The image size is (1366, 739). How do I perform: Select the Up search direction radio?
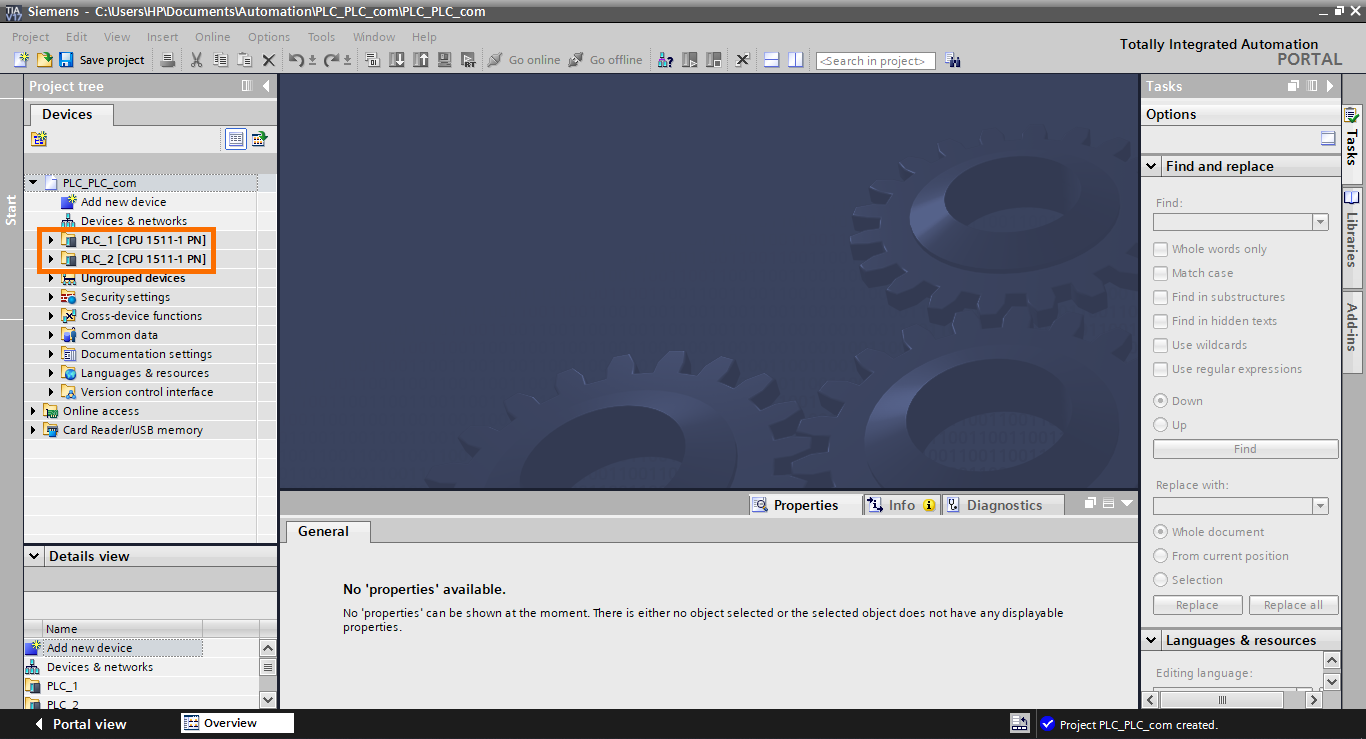click(x=1160, y=424)
